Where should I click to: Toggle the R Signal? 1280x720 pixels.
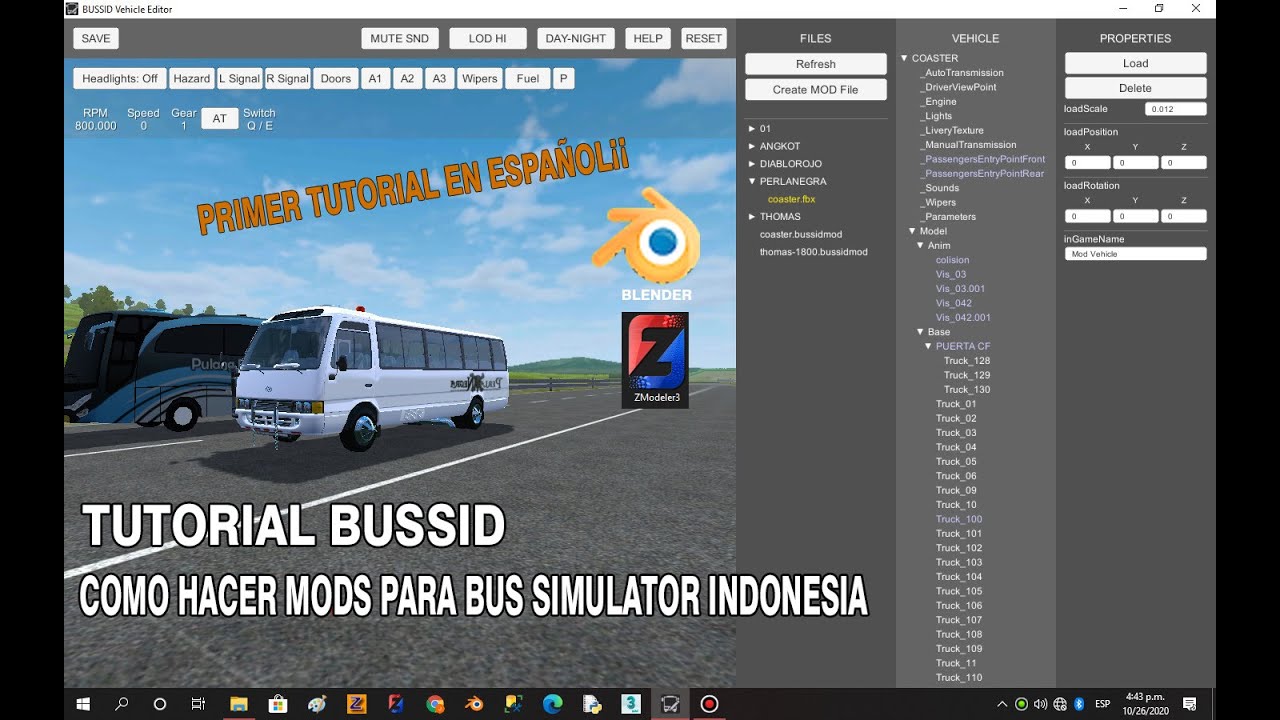[288, 78]
